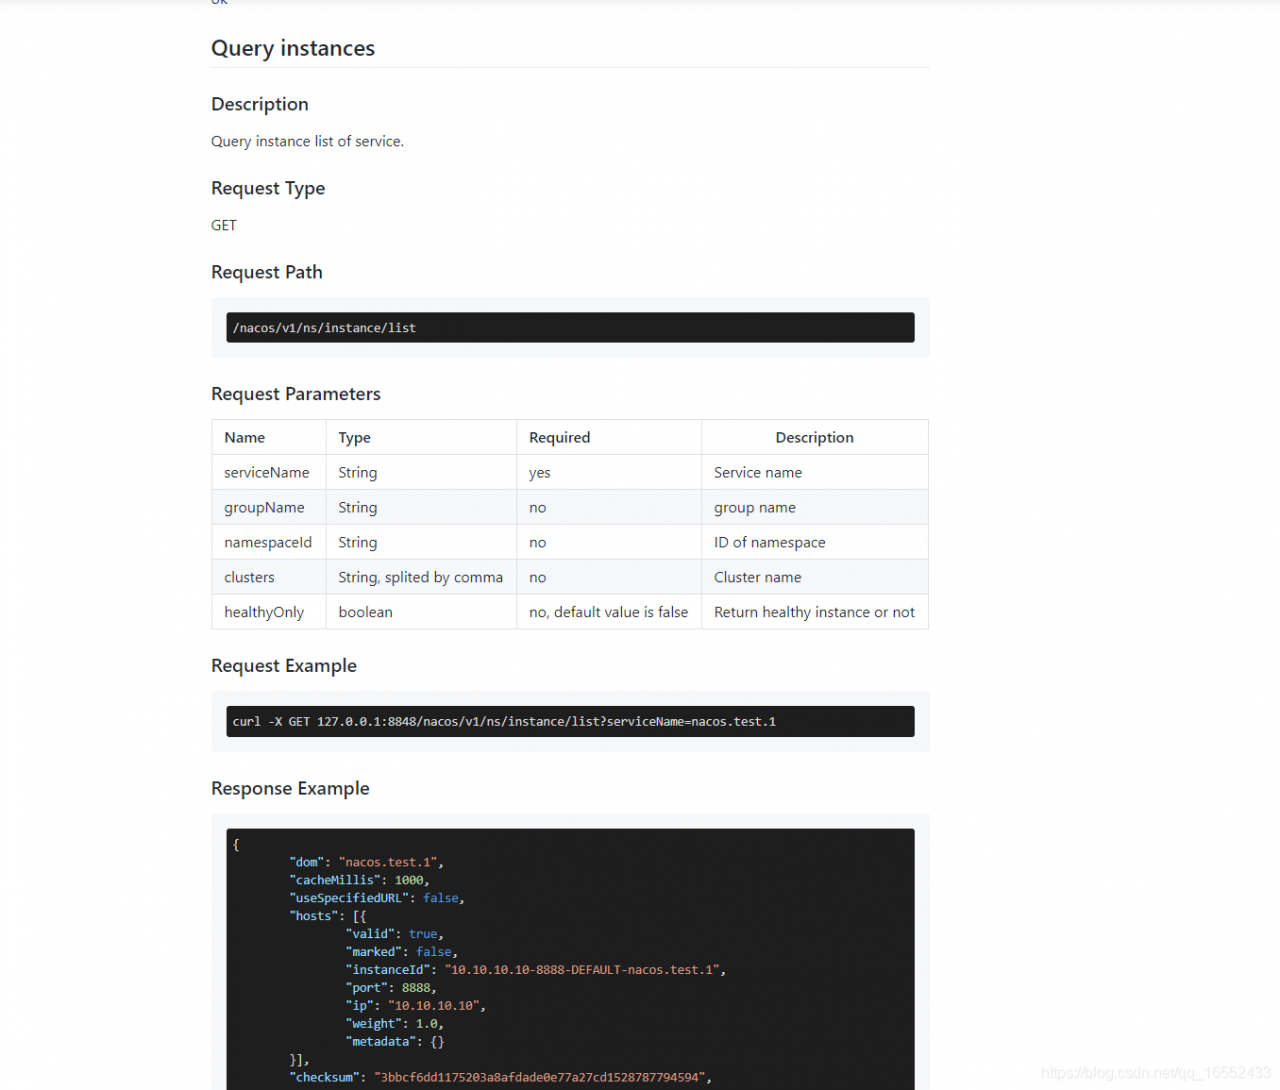Click the "Description" column header
The height and width of the screenshot is (1090, 1280).
[814, 438]
